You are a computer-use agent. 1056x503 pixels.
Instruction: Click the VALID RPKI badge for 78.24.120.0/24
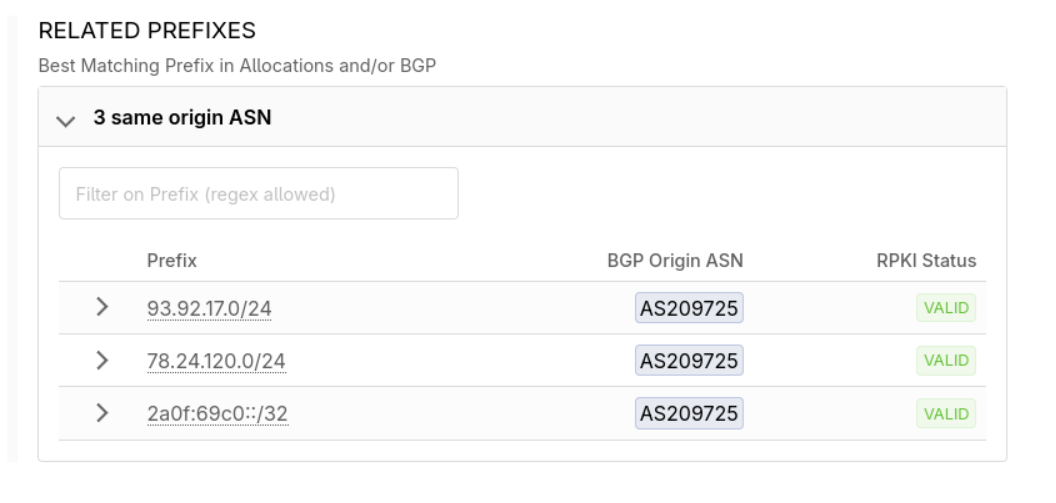pos(946,361)
